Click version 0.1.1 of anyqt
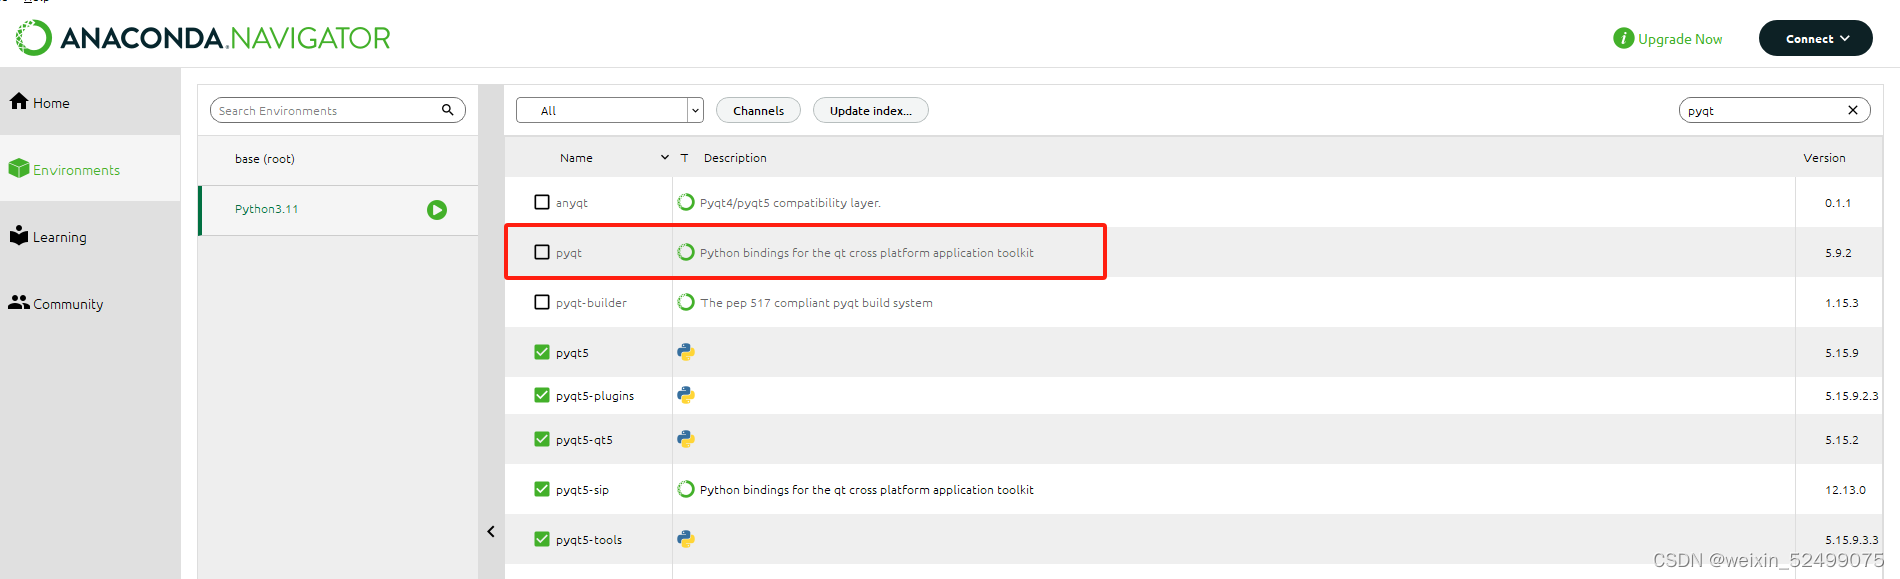Screen dimensions: 1900x579 (x=1838, y=203)
